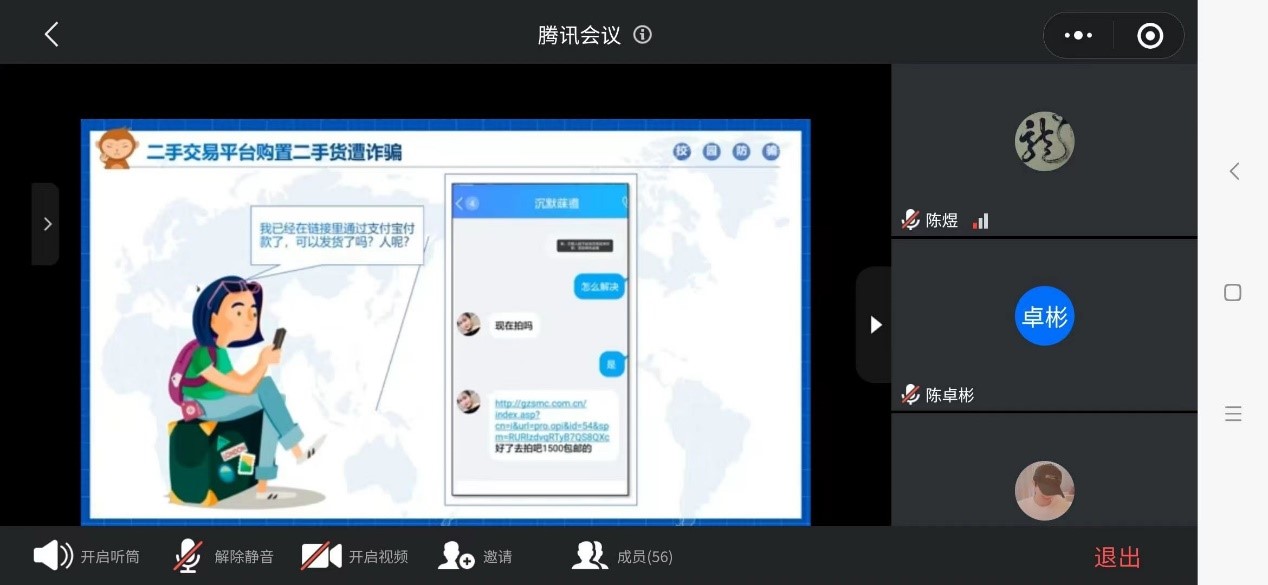This screenshot has width=1268, height=585.
Task: Tap the sender avatar beside 现在拍吗
Action: [468, 324]
